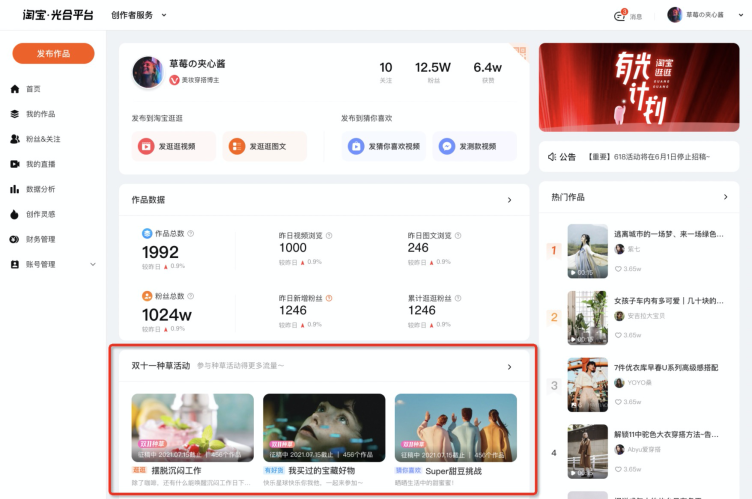Open 我的作品 via its layers icon
The image size is (752, 499).
pyautogui.click(x=15, y=114)
